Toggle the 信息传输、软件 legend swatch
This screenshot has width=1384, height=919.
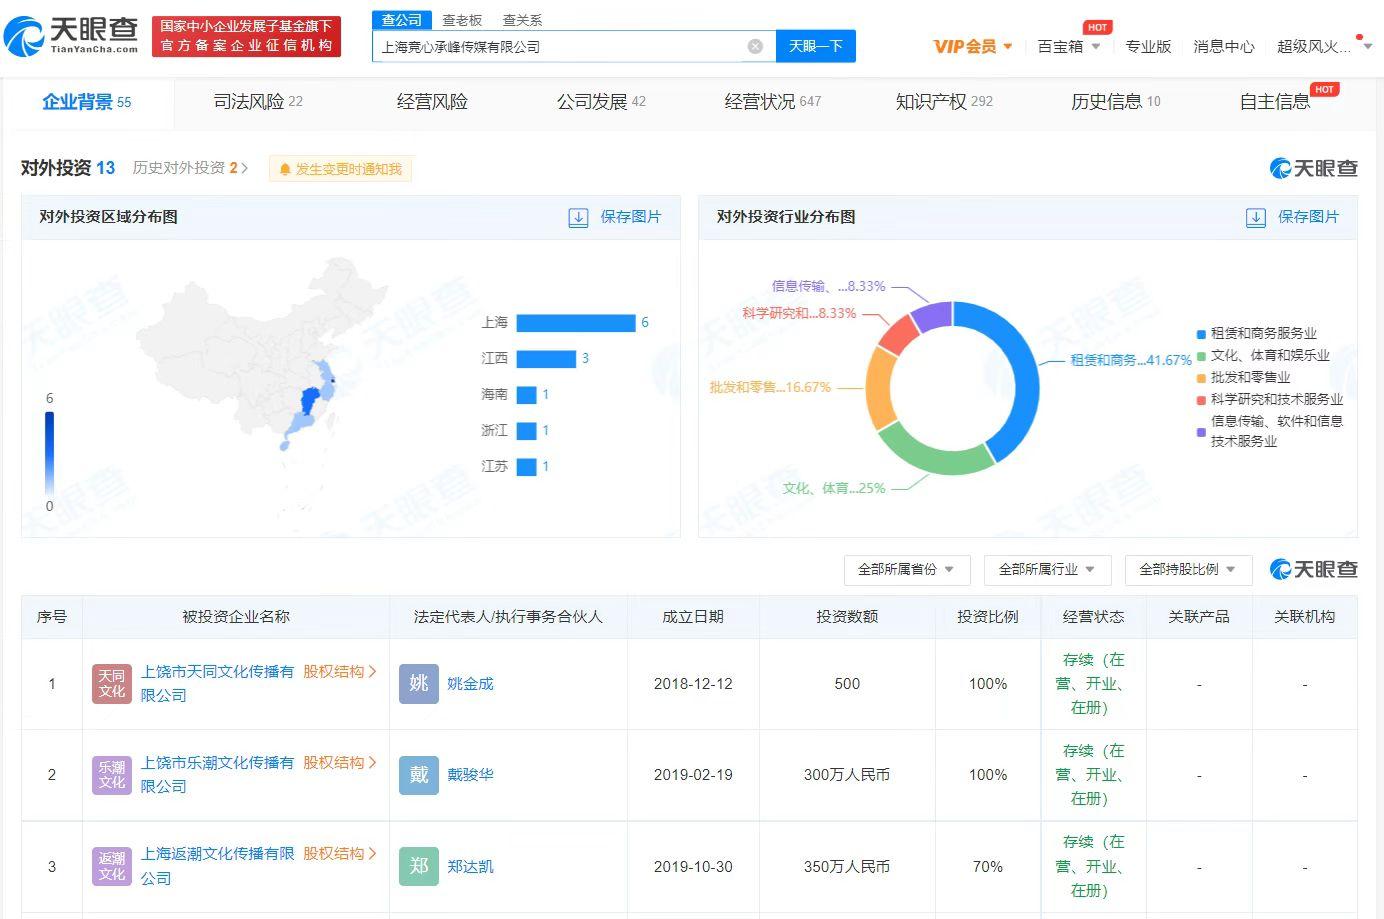coord(1202,432)
